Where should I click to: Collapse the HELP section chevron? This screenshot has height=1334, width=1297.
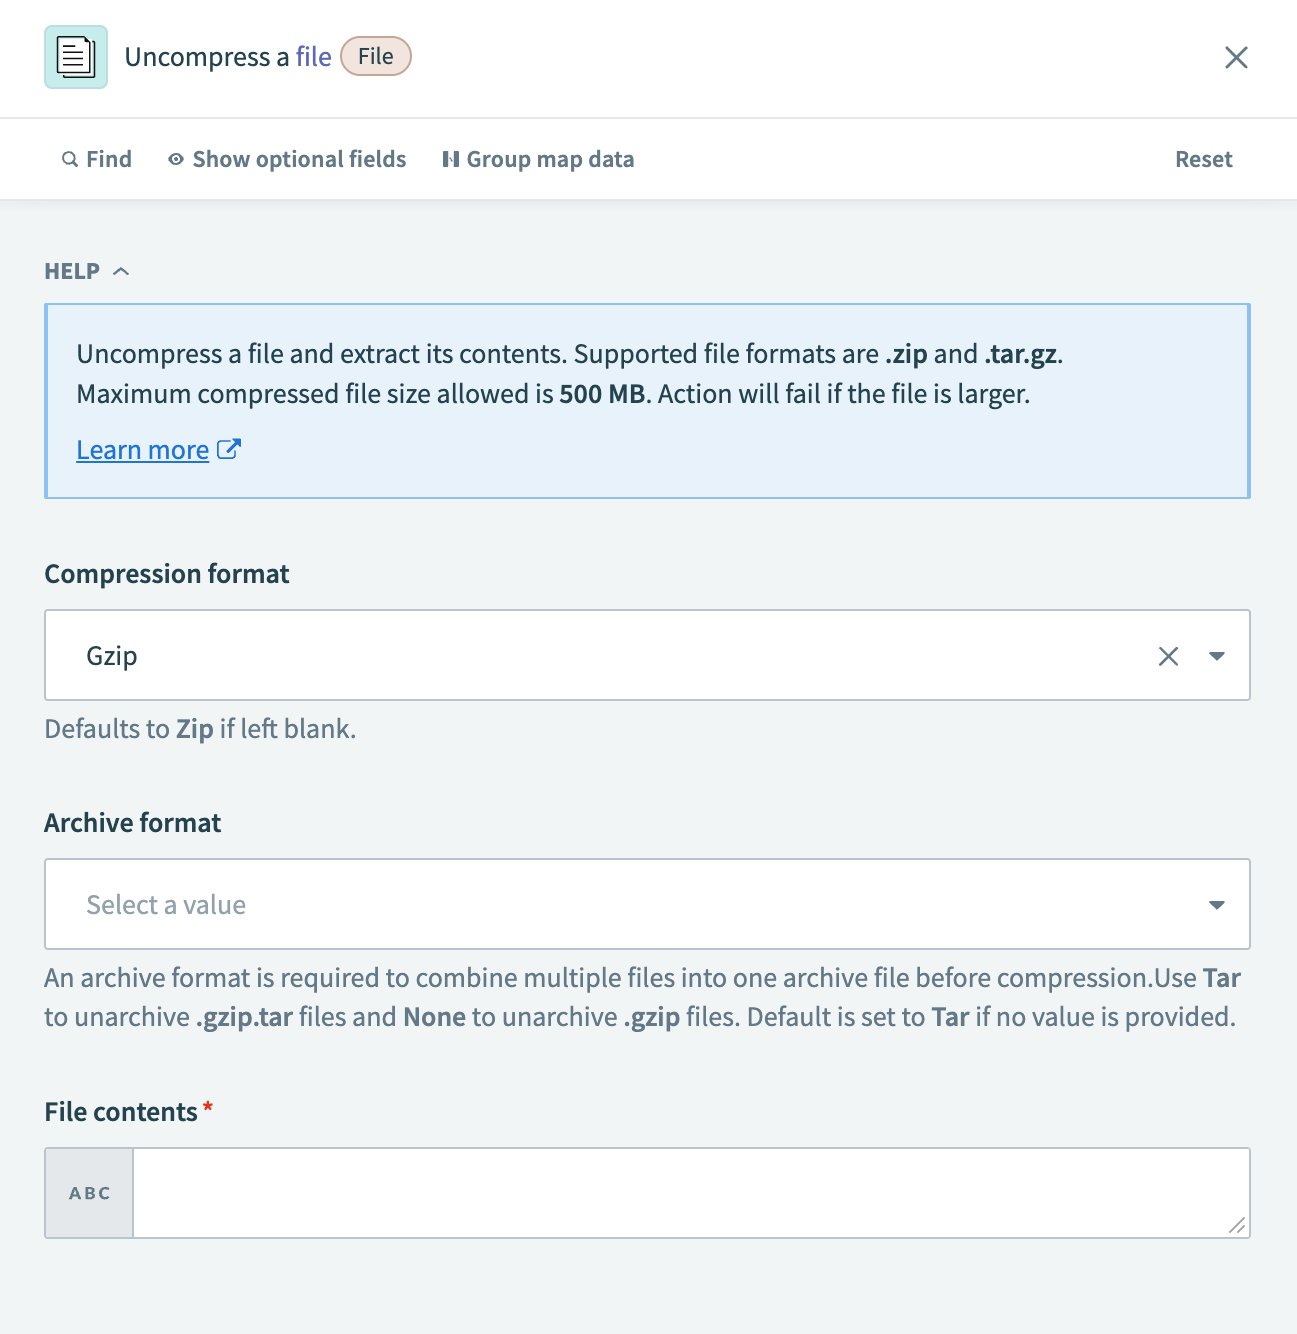[x=122, y=271]
